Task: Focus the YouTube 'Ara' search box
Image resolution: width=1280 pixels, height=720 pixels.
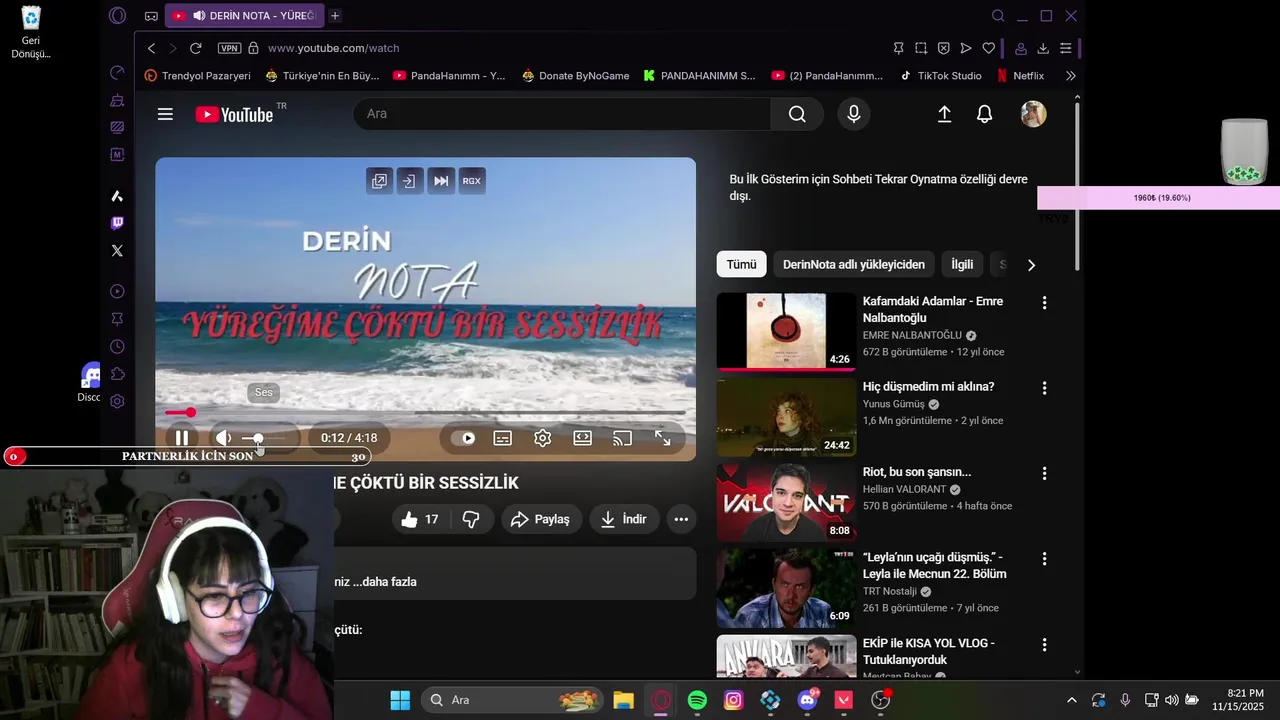Action: click(562, 114)
